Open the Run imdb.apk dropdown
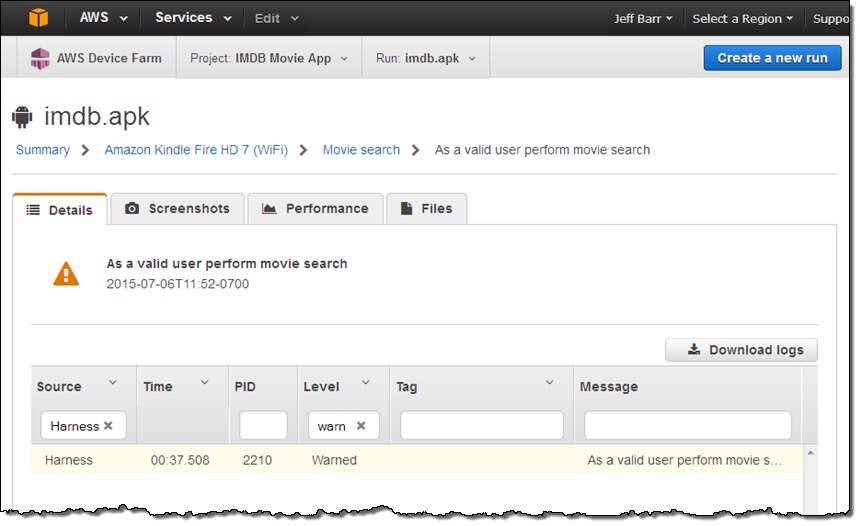This screenshot has width=860, height=526. tap(426, 58)
